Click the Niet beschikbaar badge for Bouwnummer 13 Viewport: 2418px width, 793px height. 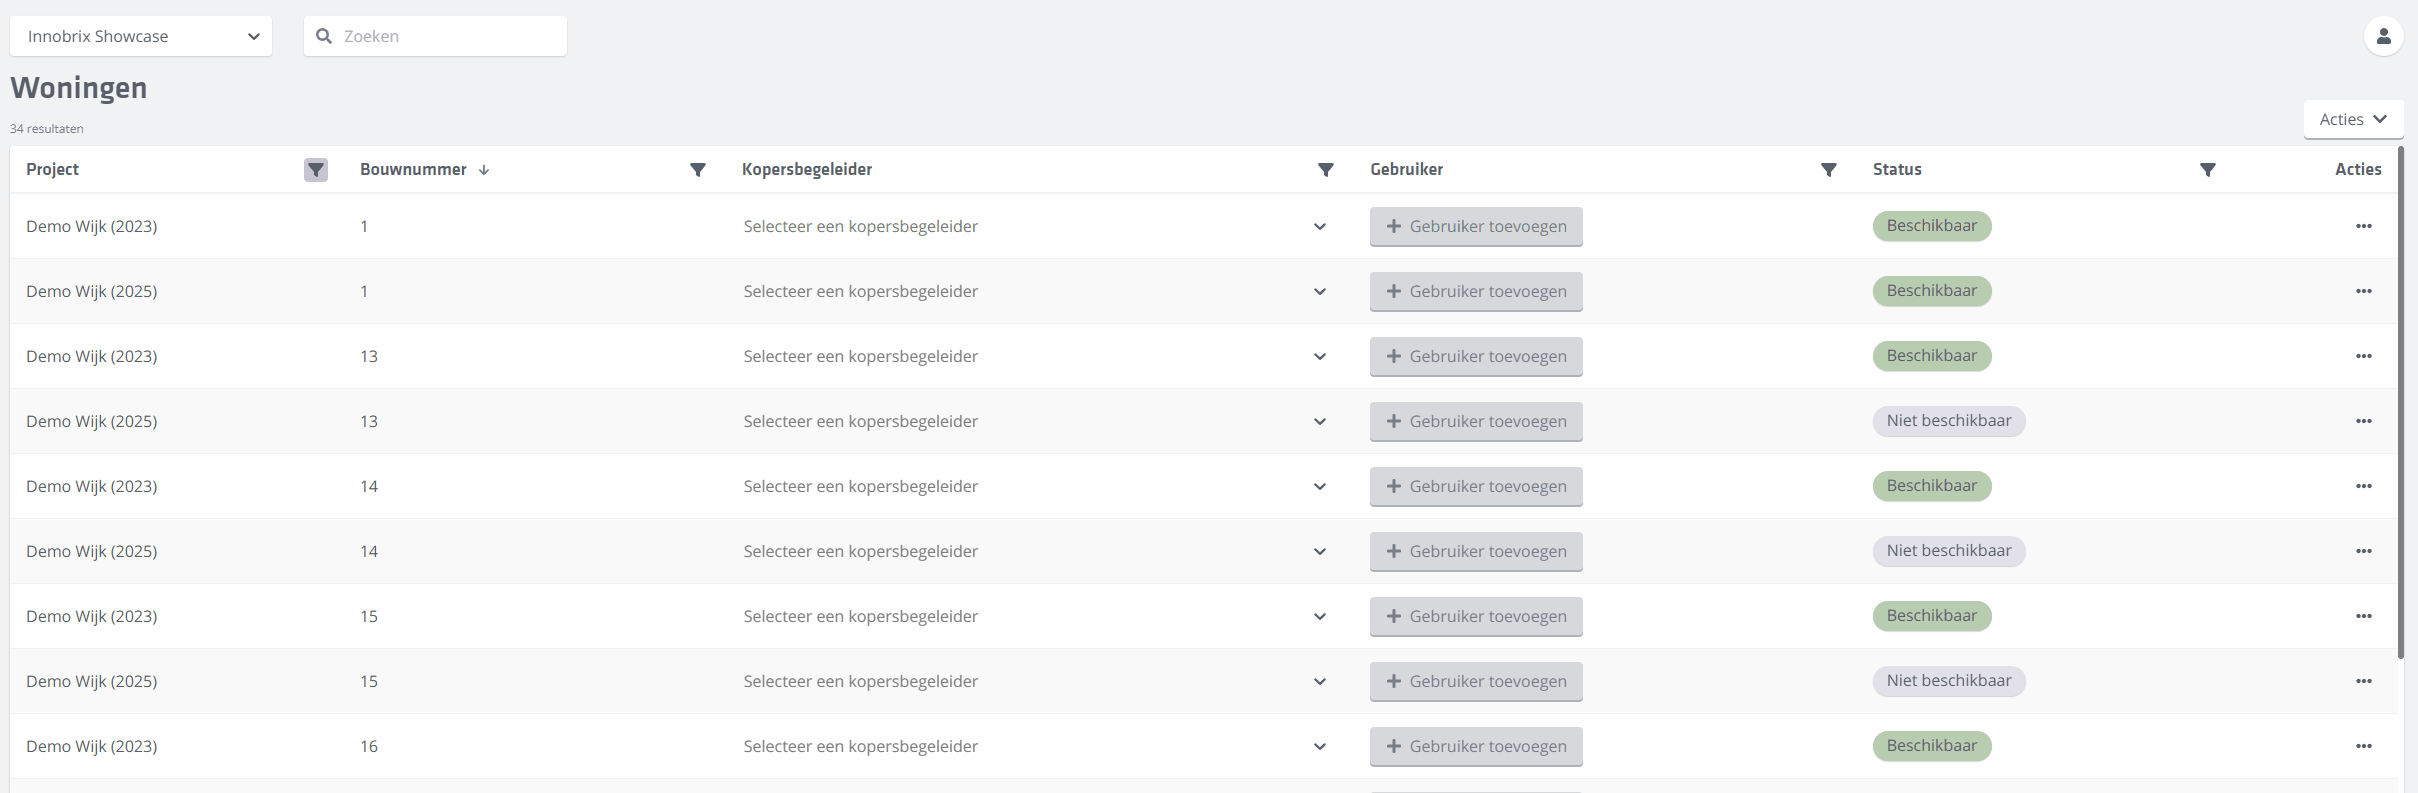pyautogui.click(x=1948, y=422)
